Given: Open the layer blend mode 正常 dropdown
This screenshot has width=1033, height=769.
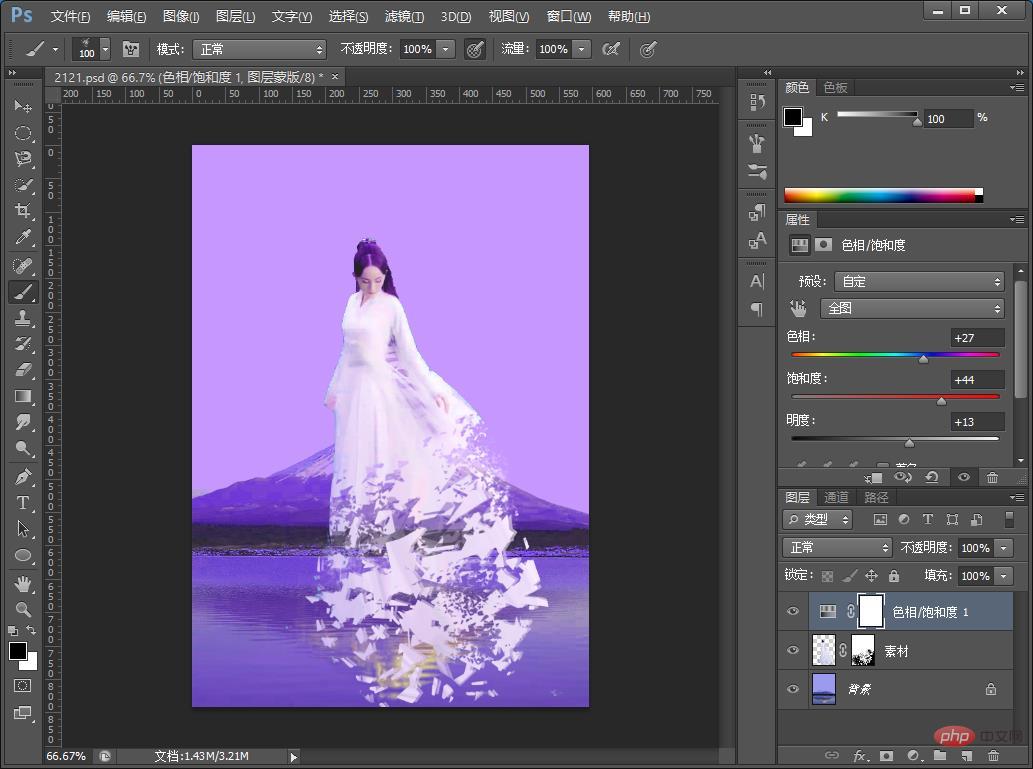Looking at the screenshot, I should [x=837, y=548].
